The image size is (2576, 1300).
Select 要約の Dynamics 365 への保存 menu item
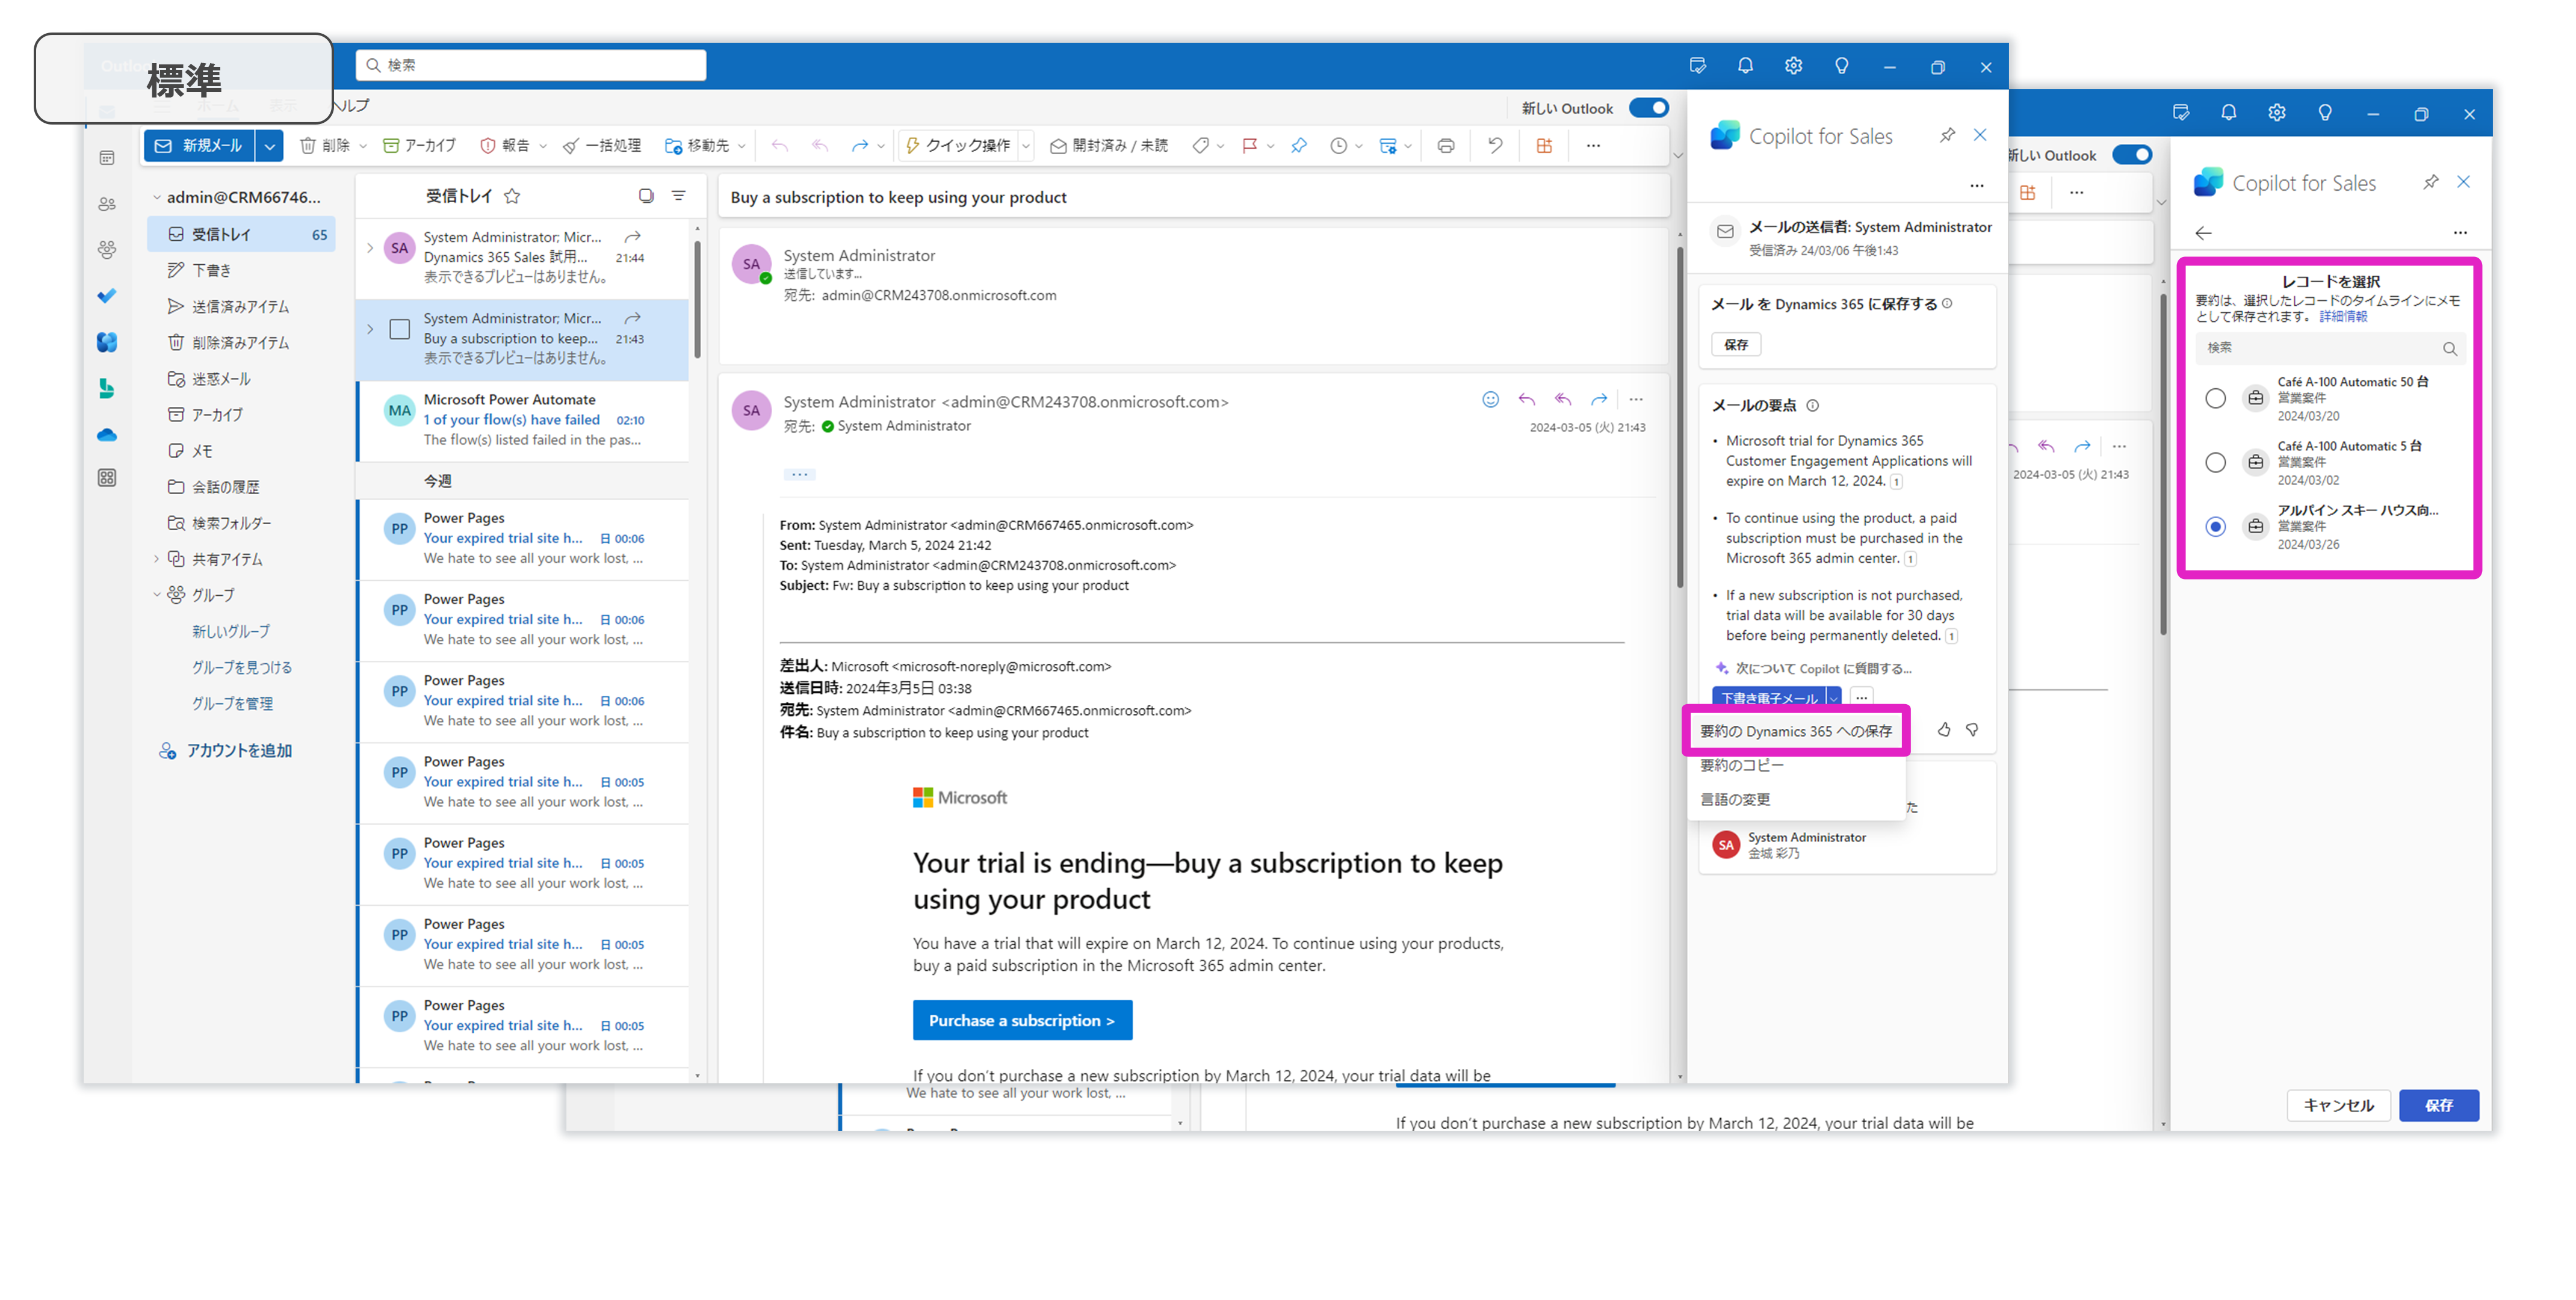[x=1796, y=731]
